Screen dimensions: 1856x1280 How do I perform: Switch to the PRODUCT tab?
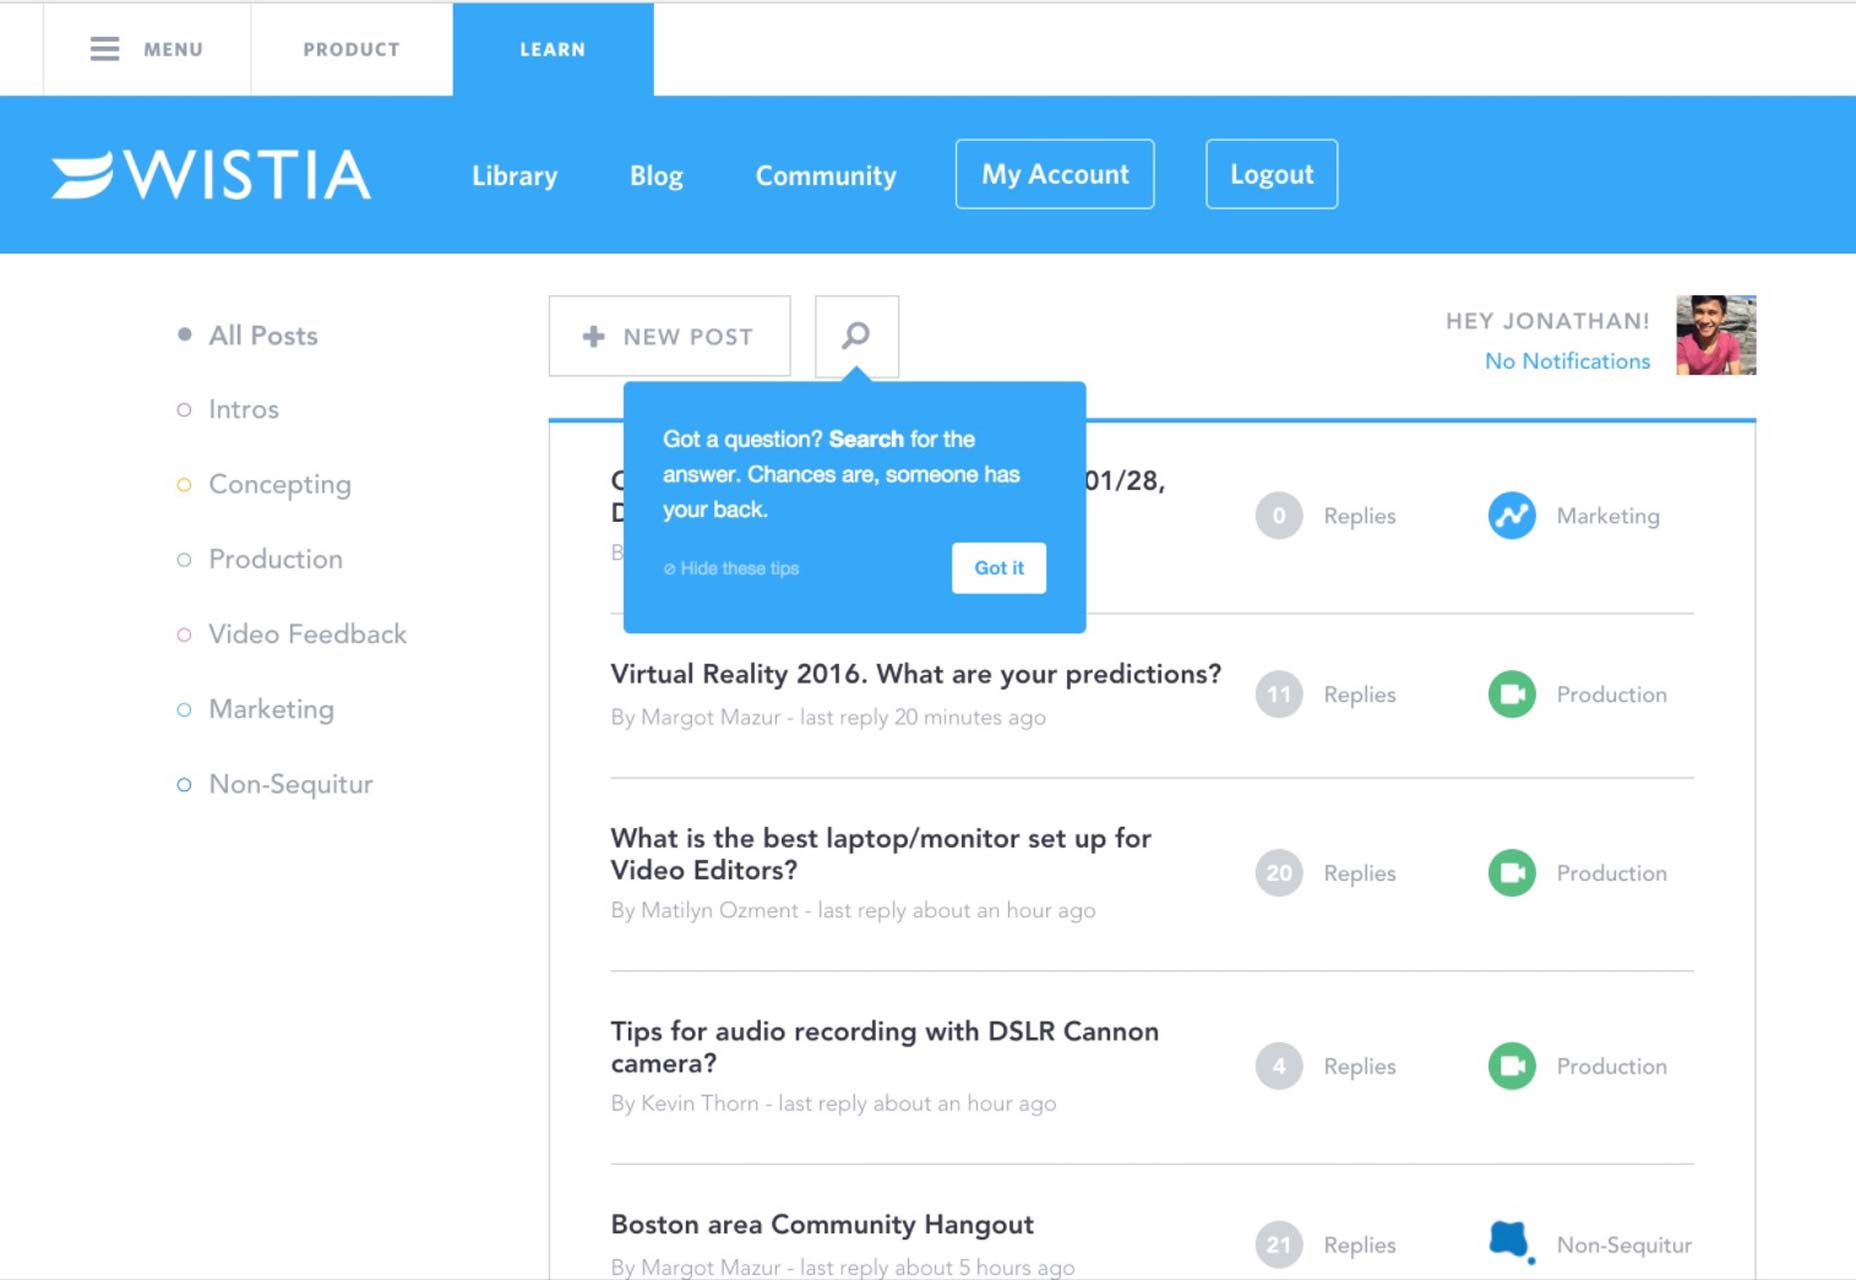[352, 49]
